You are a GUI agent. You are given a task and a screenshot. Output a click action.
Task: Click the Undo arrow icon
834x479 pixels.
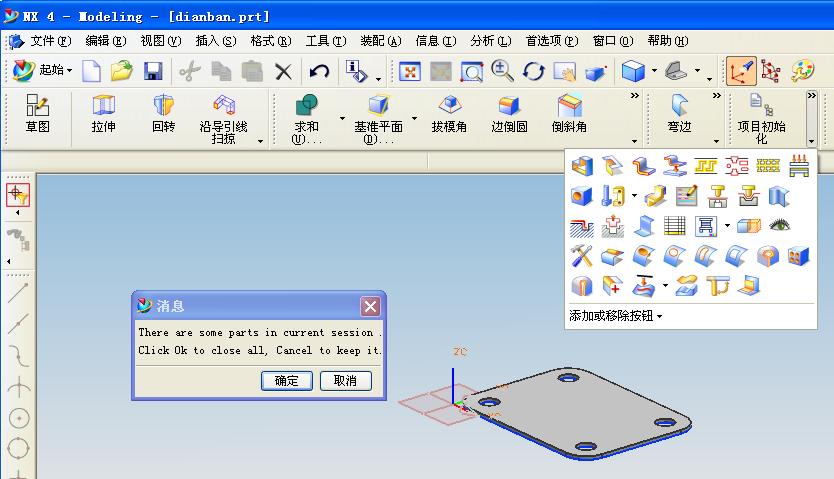319,71
